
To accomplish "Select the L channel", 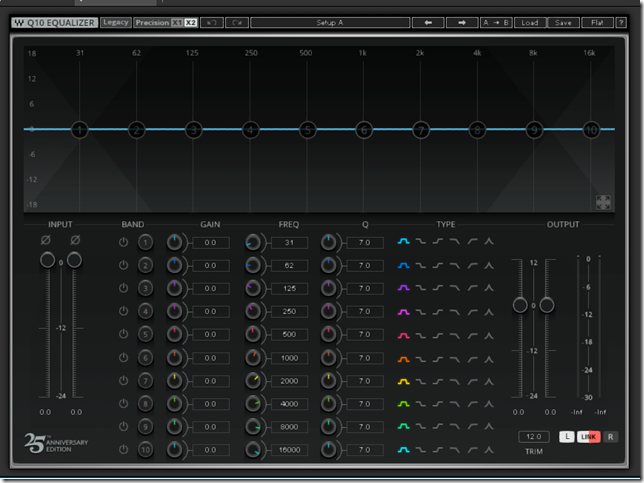I will pyautogui.click(x=567, y=437).
